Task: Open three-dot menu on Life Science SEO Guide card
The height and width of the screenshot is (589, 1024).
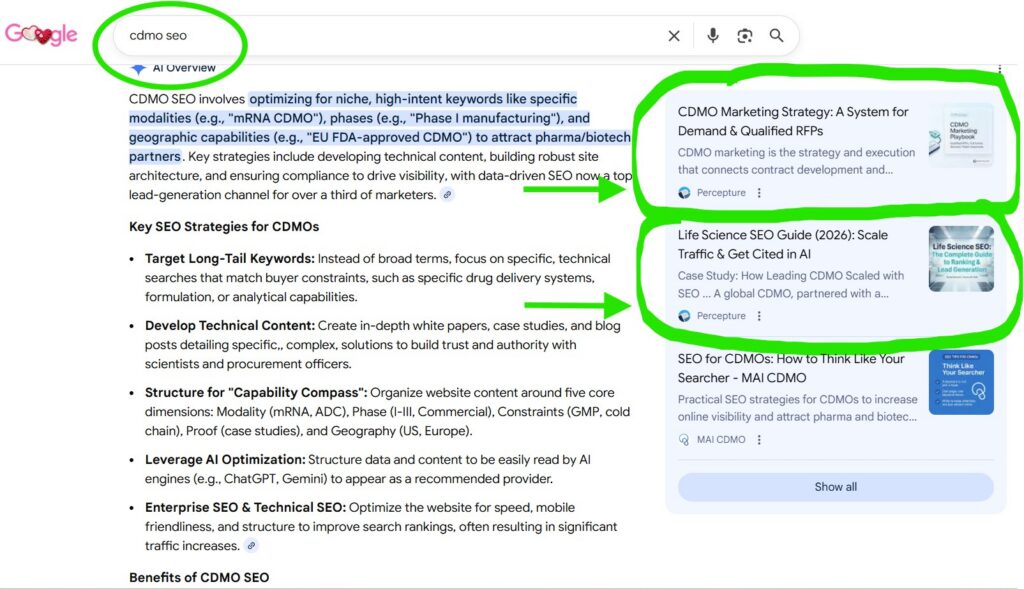Action: coord(759,316)
